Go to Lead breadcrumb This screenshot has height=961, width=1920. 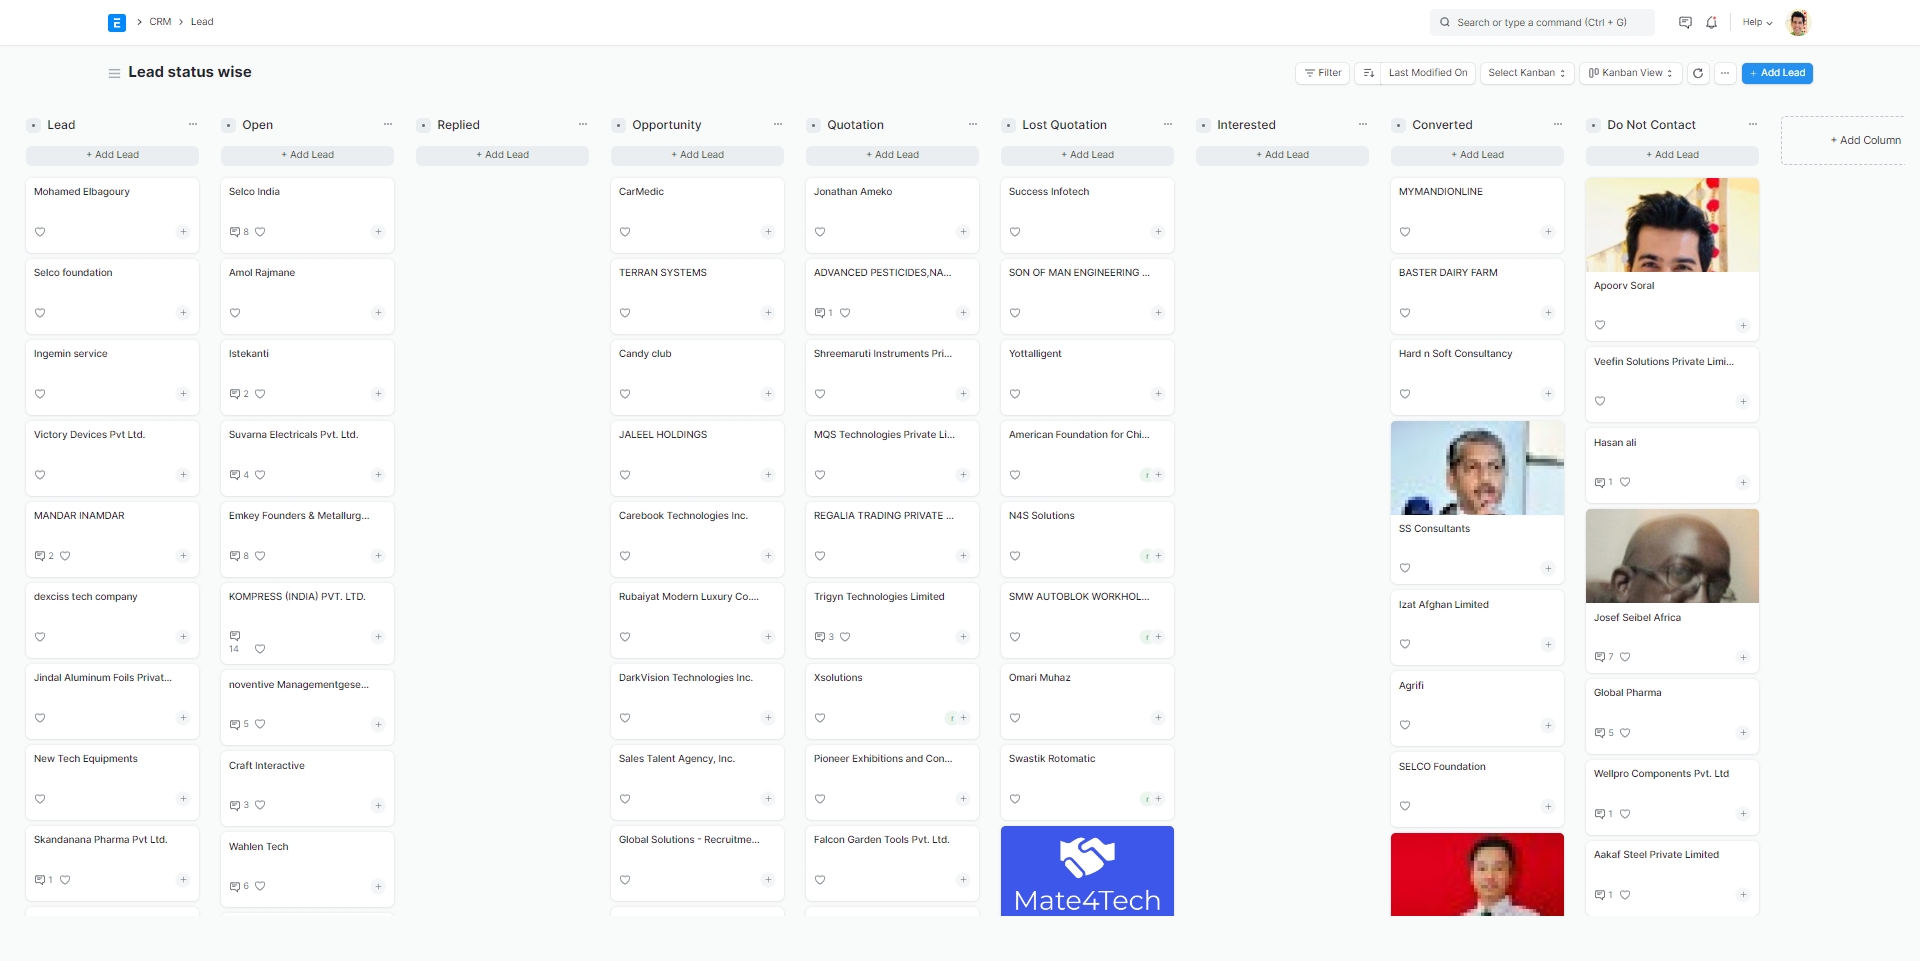point(202,22)
